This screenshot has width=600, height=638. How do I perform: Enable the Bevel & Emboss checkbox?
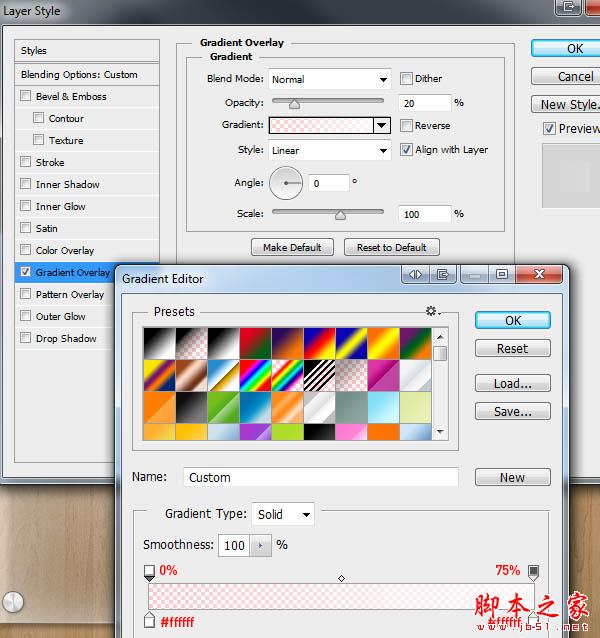click(25, 96)
